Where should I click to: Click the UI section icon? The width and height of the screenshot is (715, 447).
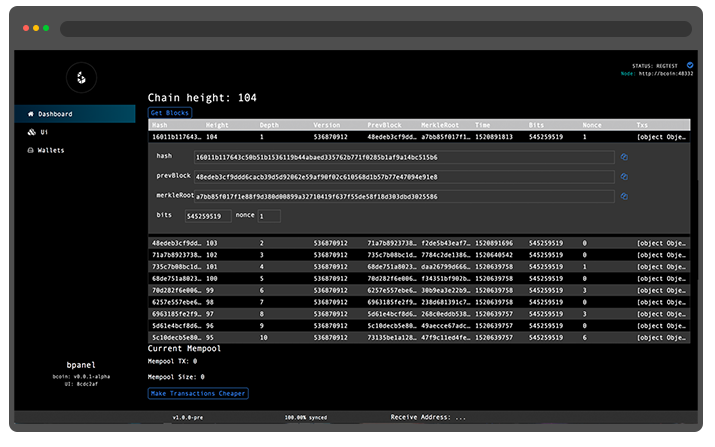31,132
